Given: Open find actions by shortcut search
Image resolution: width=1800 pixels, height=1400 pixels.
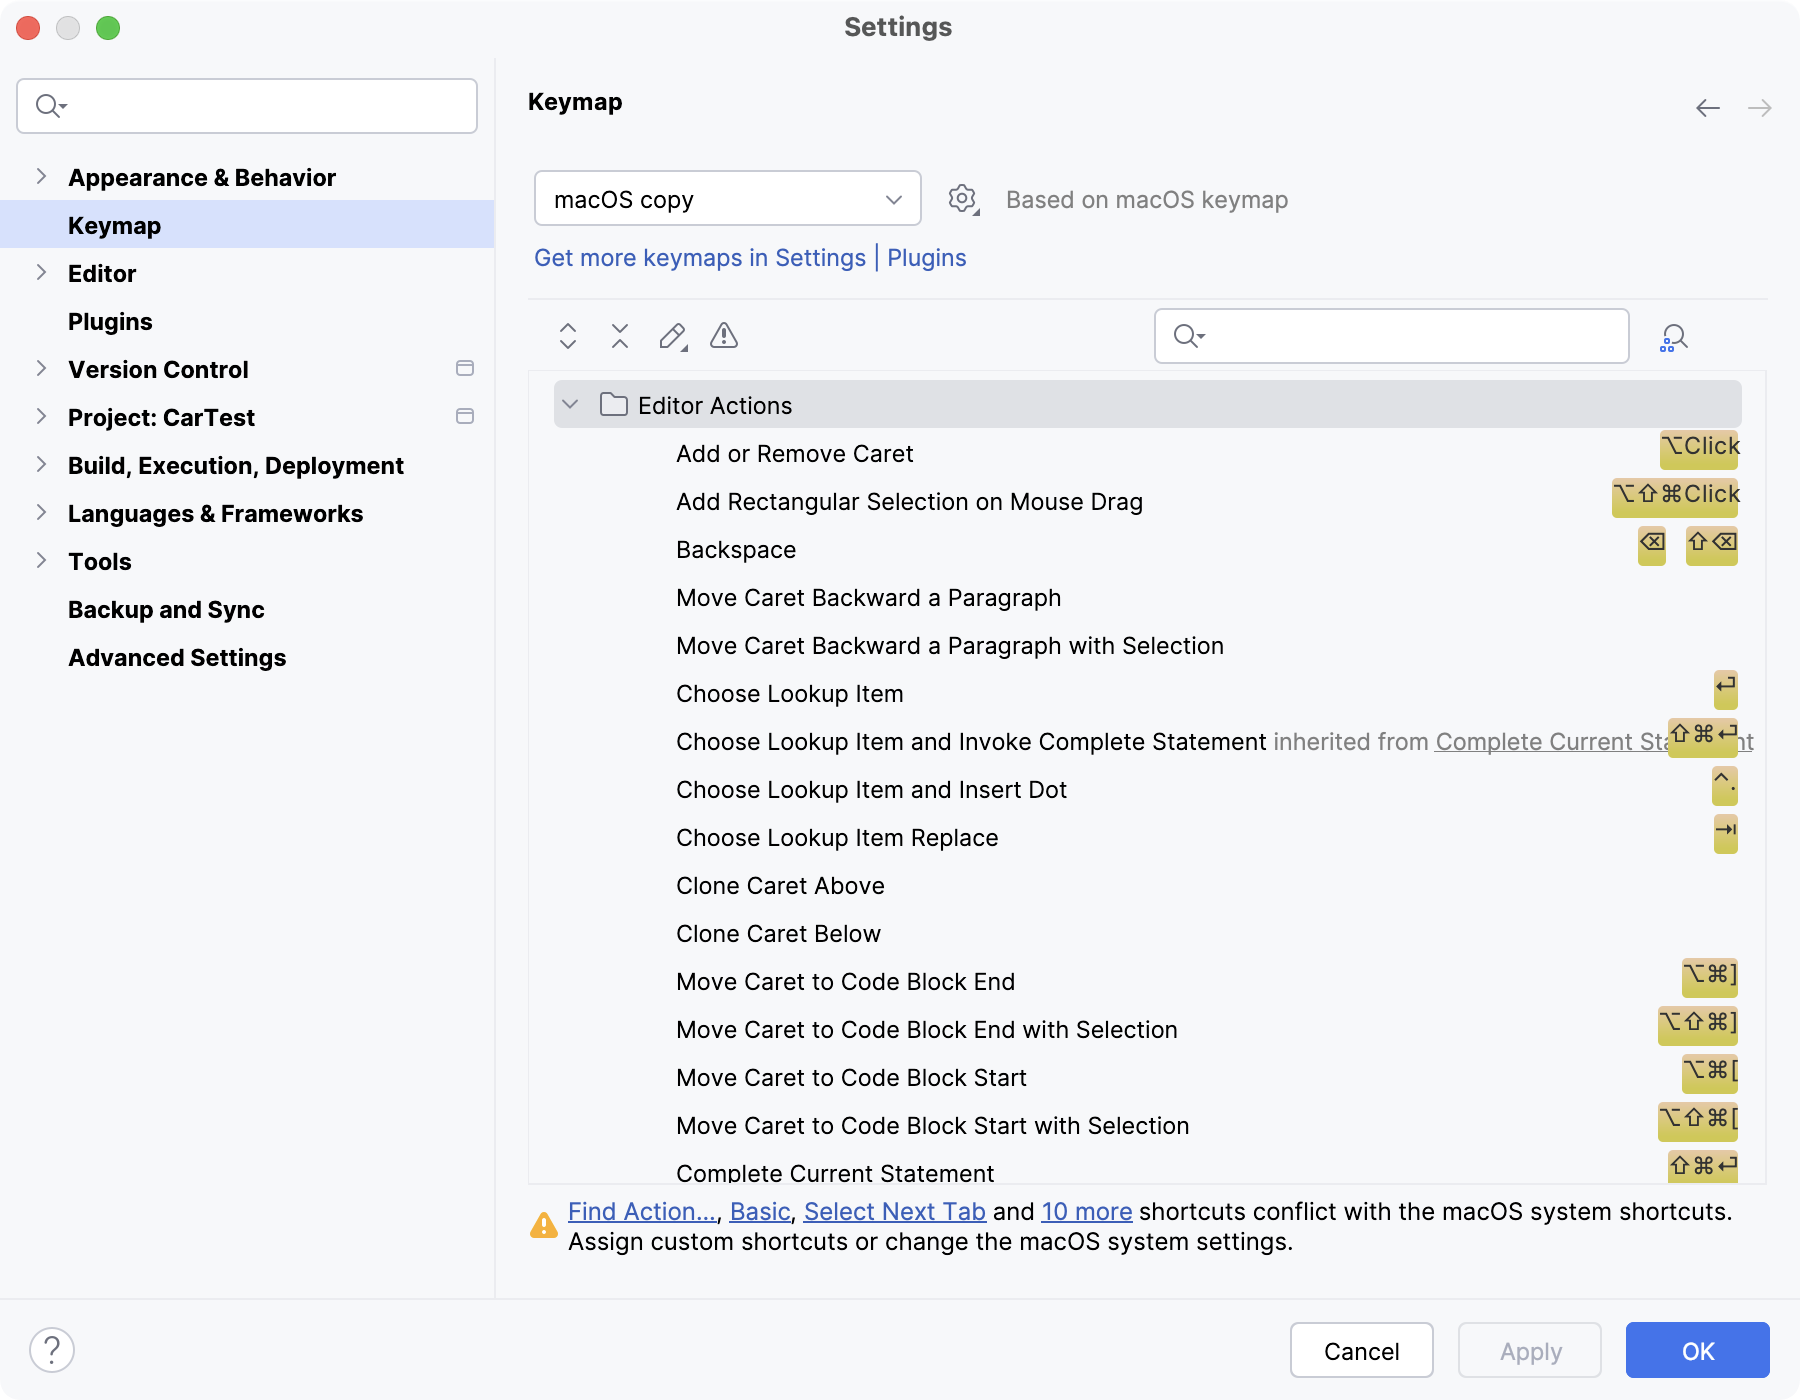Looking at the screenshot, I should [x=1673, y=336].
